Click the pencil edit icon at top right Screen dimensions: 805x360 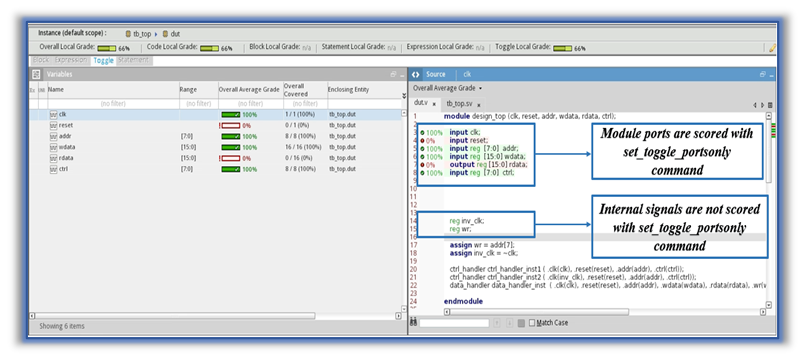pyautogui.click(x=773, y=48)
